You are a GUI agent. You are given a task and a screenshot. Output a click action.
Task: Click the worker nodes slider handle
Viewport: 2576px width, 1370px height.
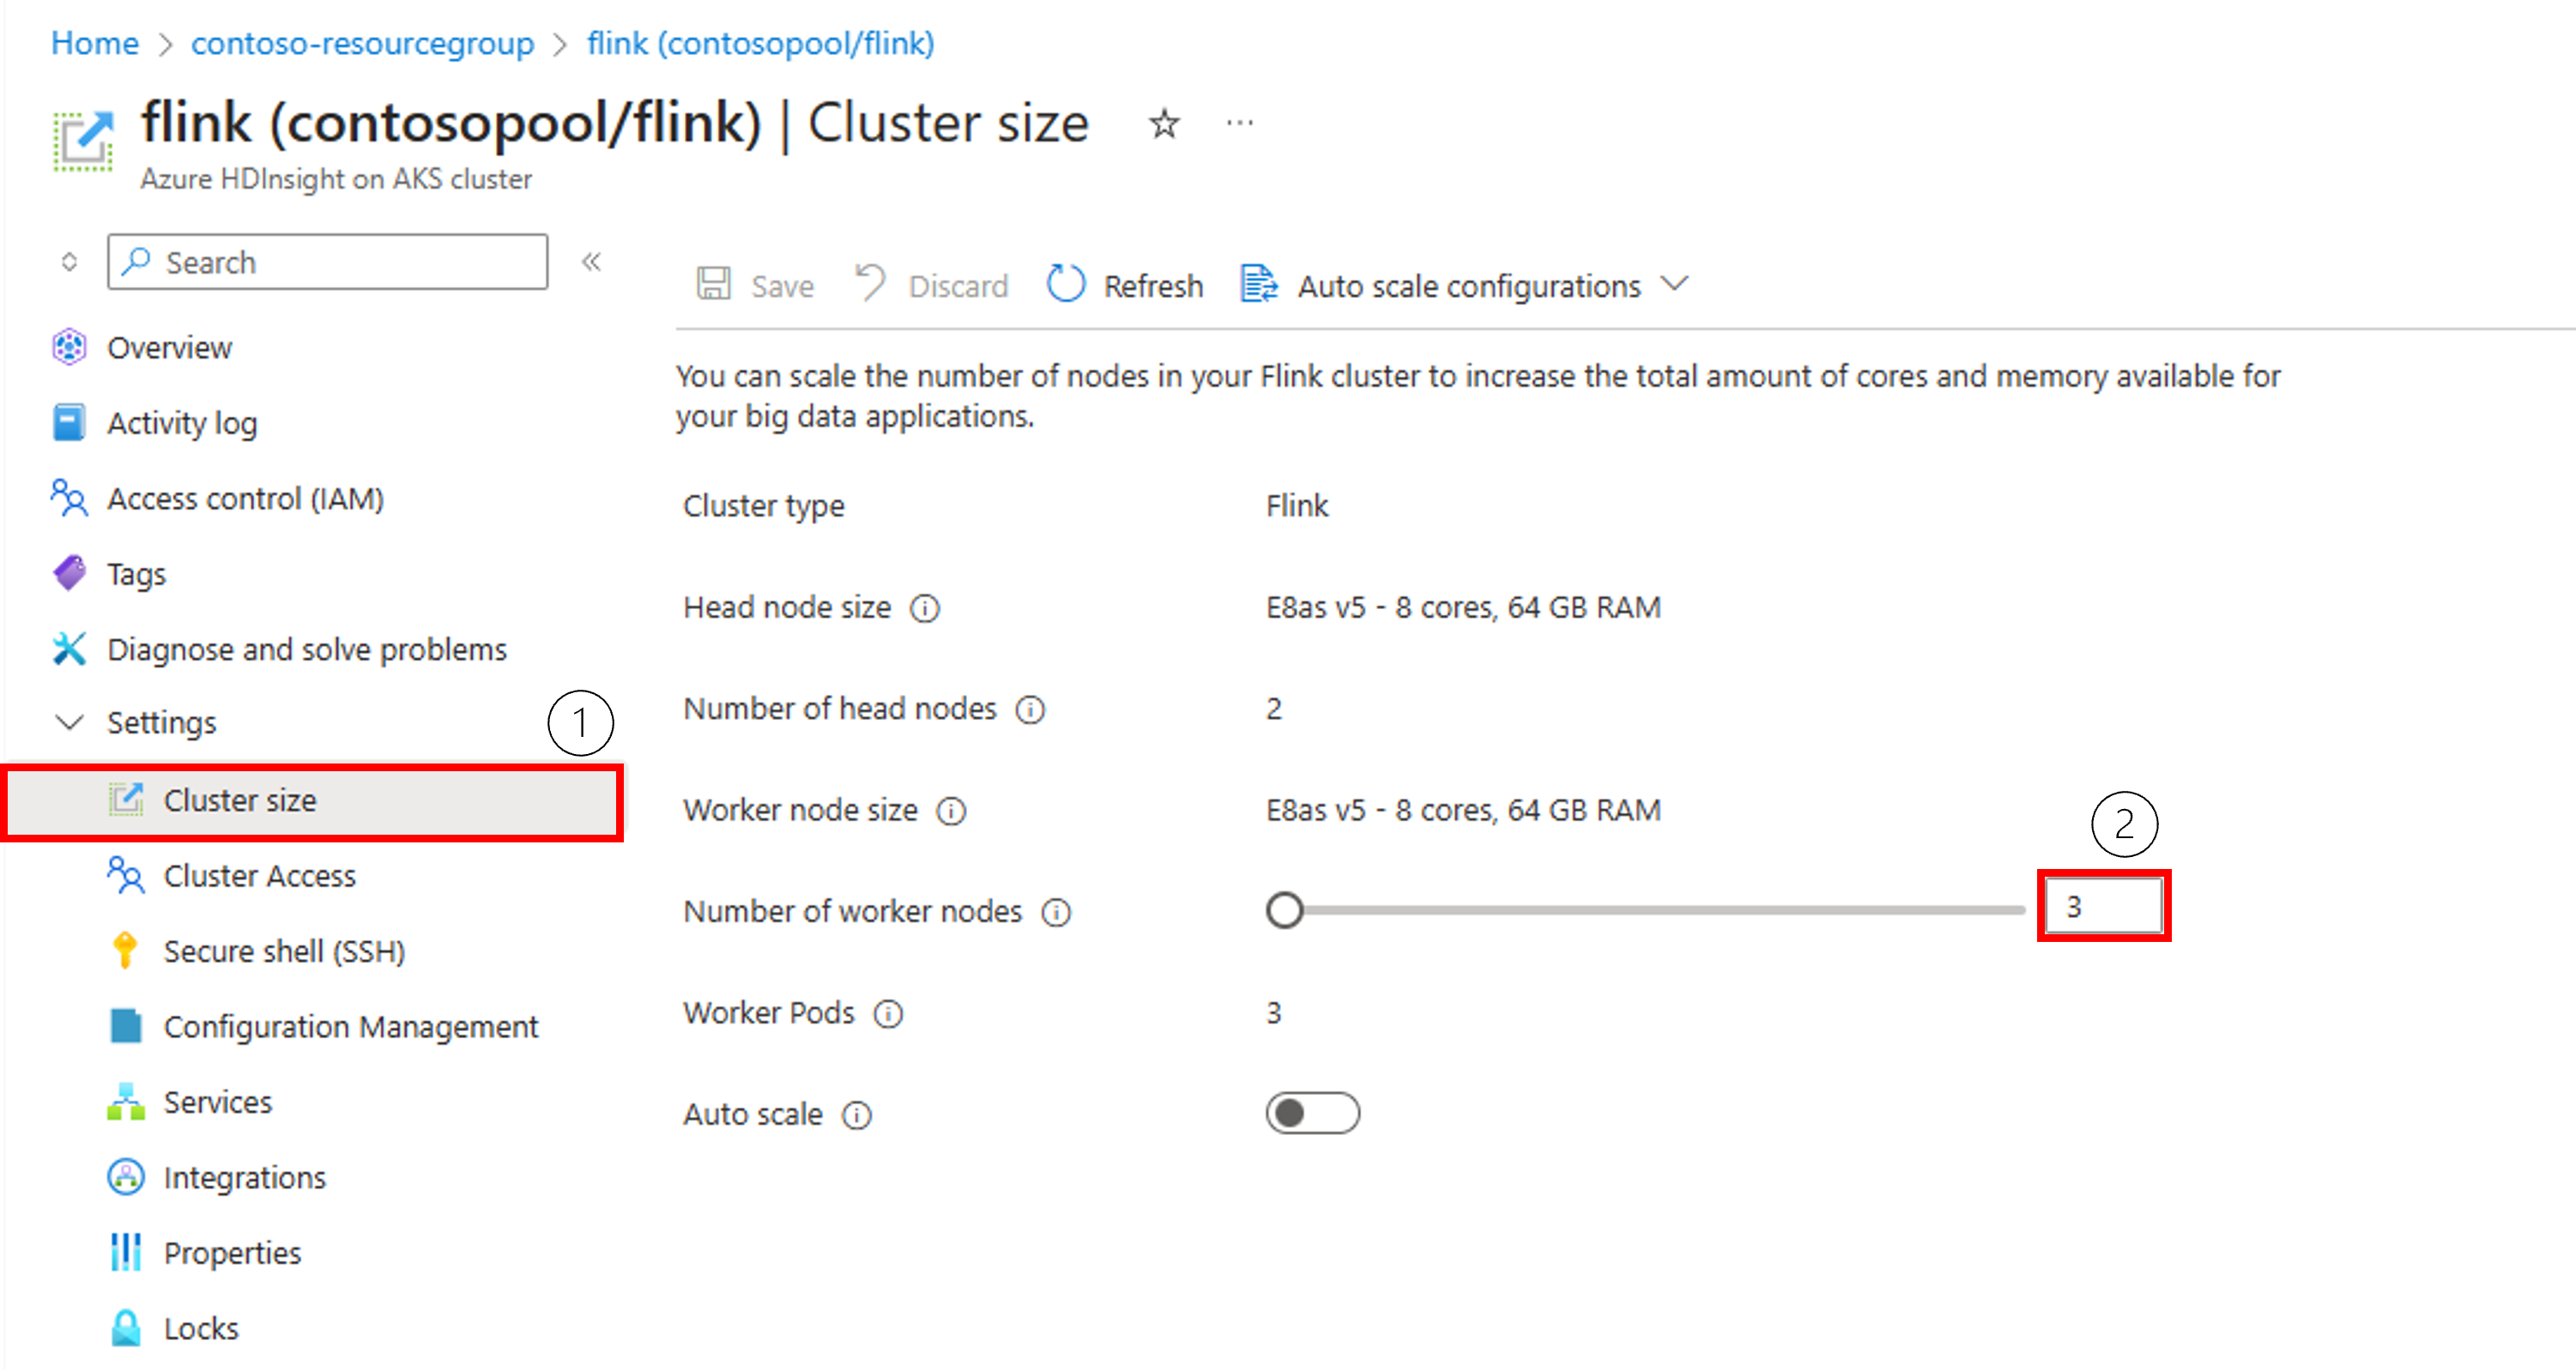pos(1284,910)
